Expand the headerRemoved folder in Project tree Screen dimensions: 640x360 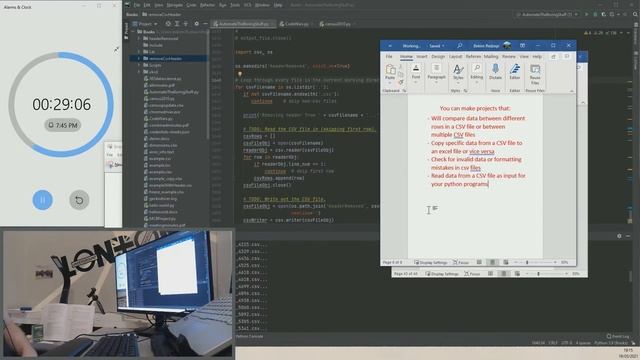[139, 38]
